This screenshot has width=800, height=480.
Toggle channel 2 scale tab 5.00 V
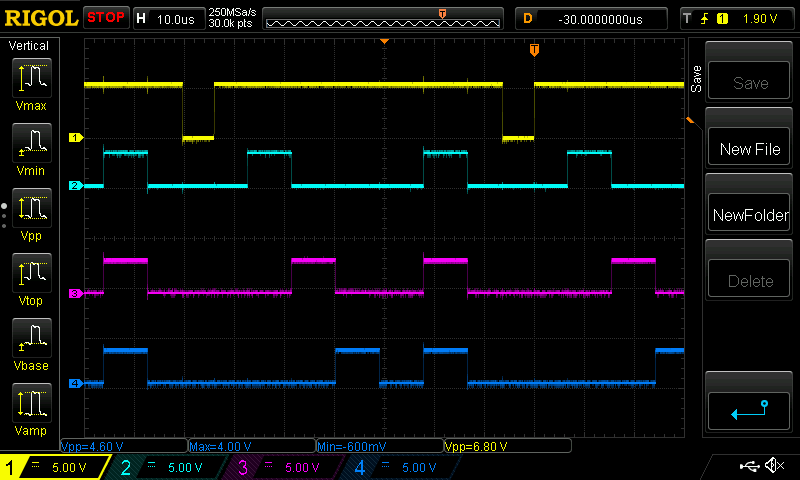[168, 467]
